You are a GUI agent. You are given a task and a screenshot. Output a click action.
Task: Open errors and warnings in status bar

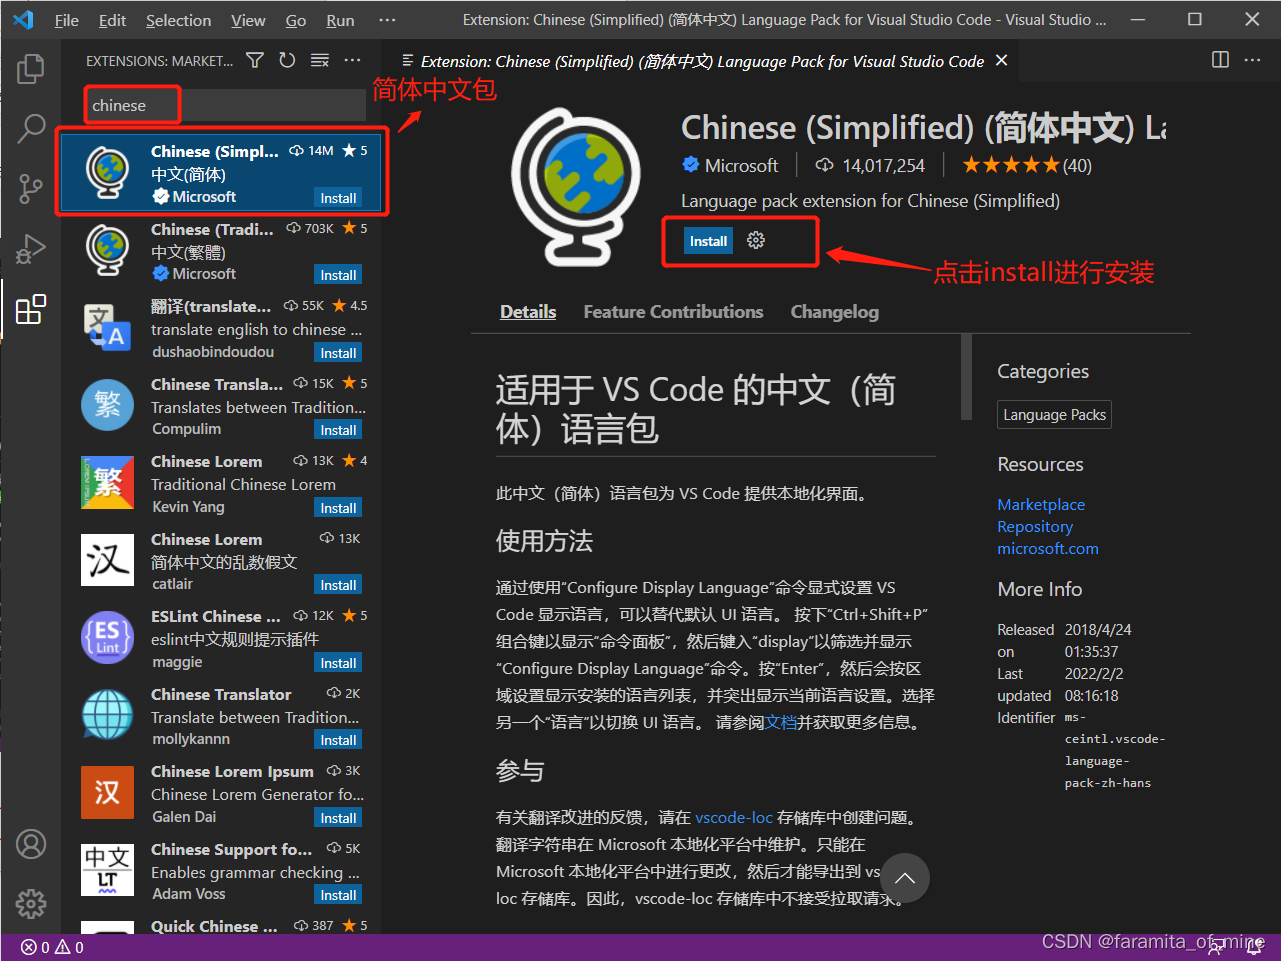tap(52, 947)
